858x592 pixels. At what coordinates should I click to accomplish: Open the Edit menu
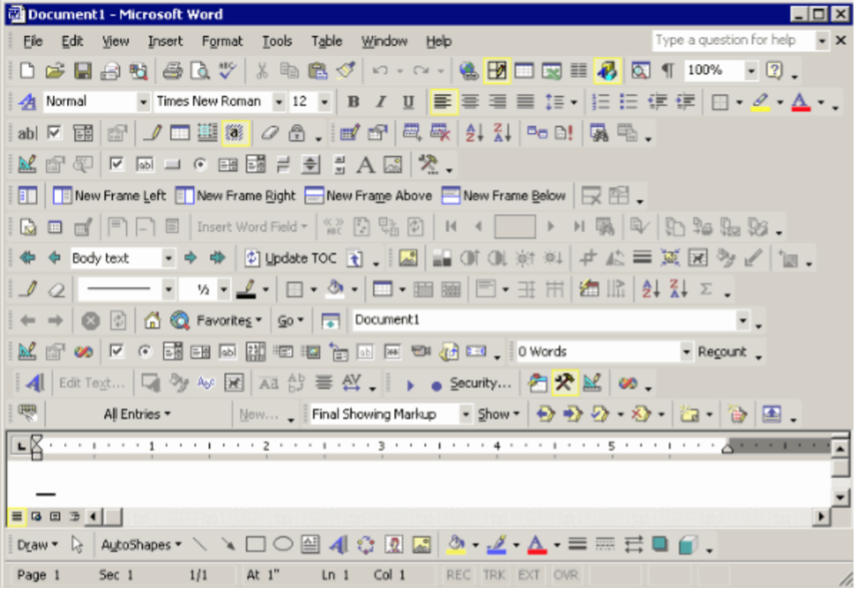click(72, 42)
